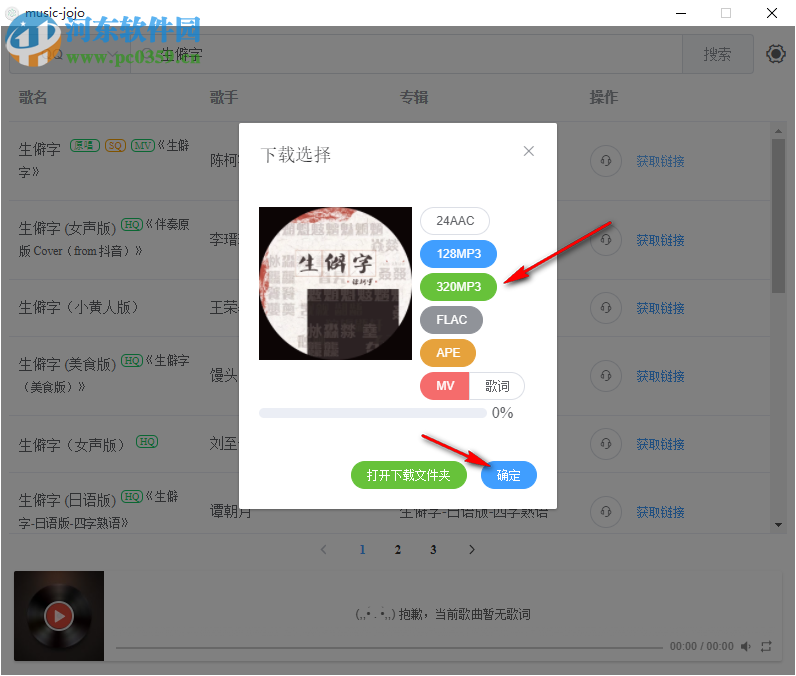
Task: Open settings gear icon
Action: pos(776,54)
